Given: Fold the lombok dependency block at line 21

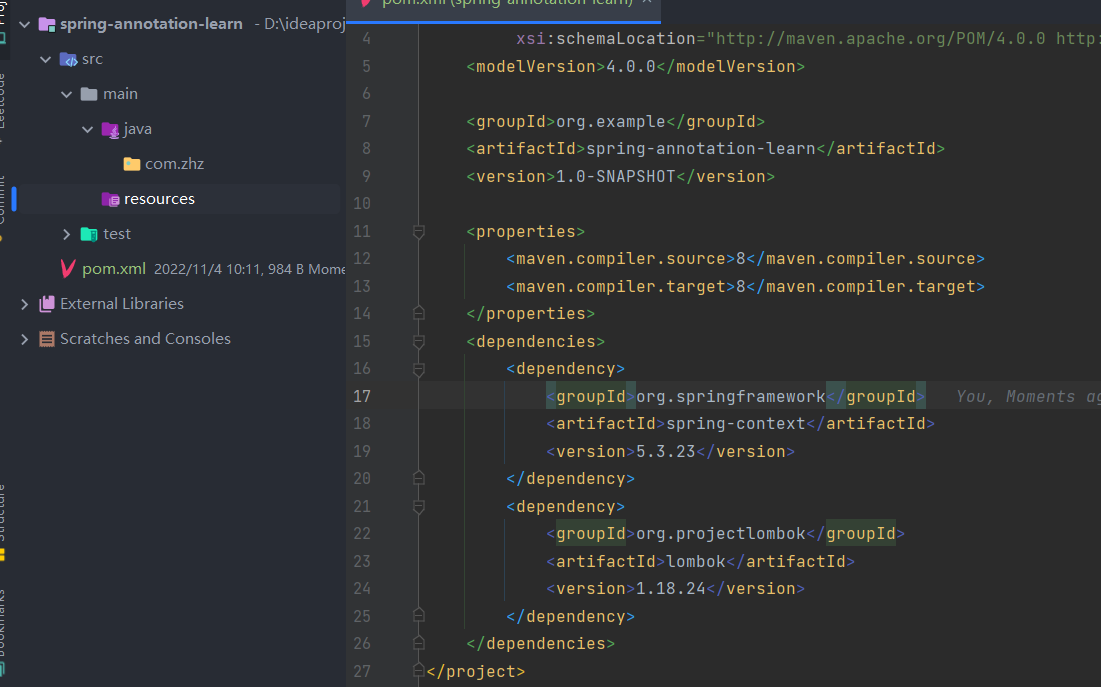Looking at the screenshot, I should click(x=419, y=507).
